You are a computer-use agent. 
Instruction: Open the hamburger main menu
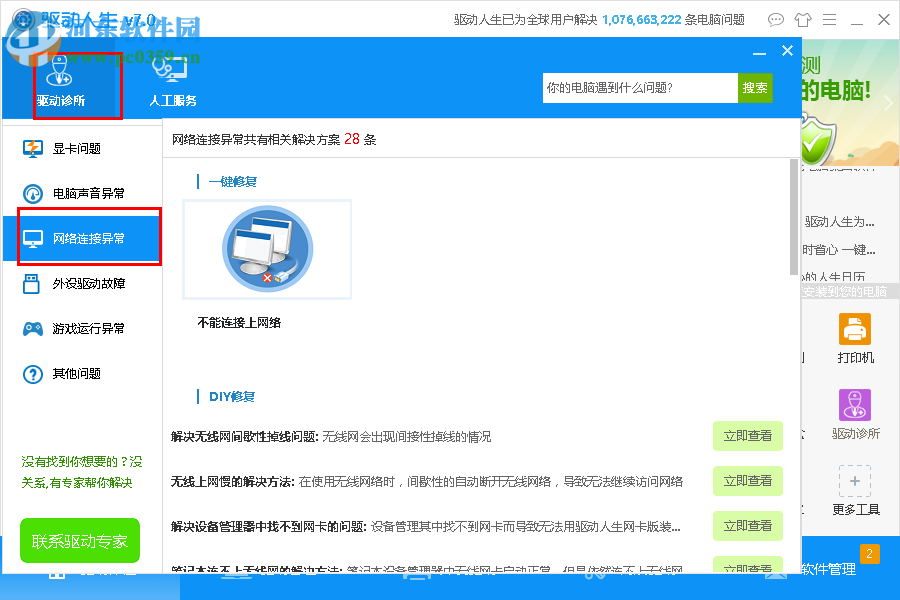point(831,19)
